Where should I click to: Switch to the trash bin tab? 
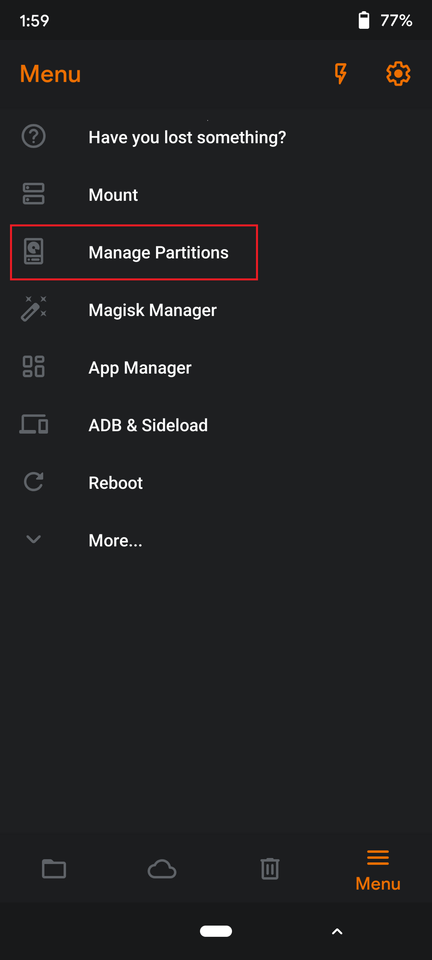(x=270, y=868)
